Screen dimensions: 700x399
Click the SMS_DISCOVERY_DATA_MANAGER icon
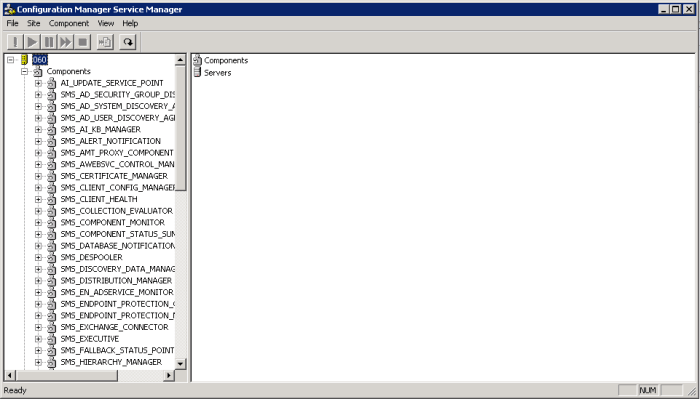tap(52, 269)
